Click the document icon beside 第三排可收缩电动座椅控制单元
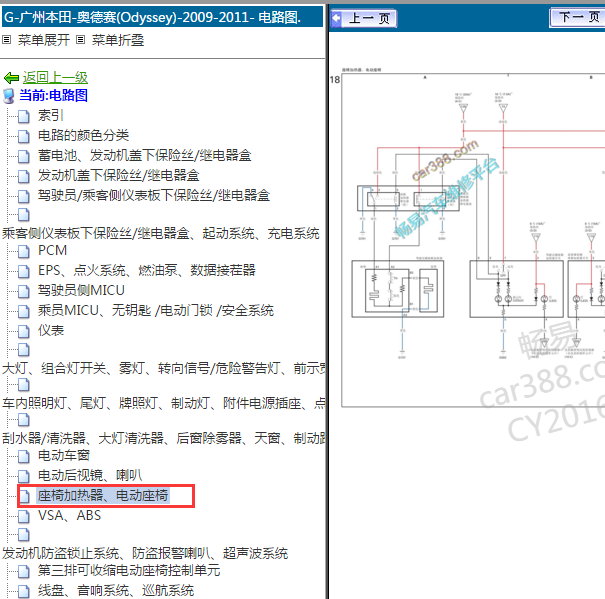The image size is (605, 599). tap(24, 572)
